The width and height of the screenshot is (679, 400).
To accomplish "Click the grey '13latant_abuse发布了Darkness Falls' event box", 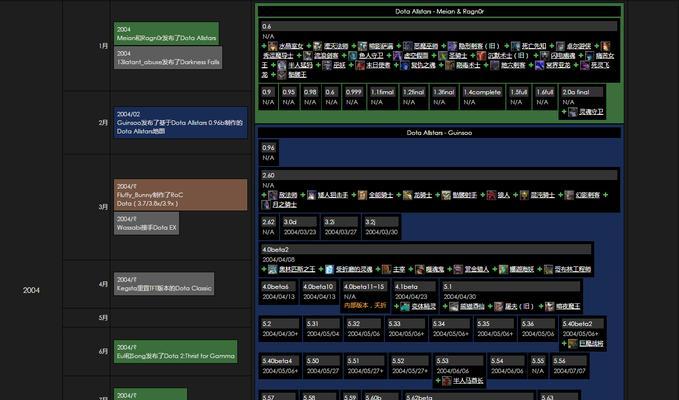I will [168, 58].
